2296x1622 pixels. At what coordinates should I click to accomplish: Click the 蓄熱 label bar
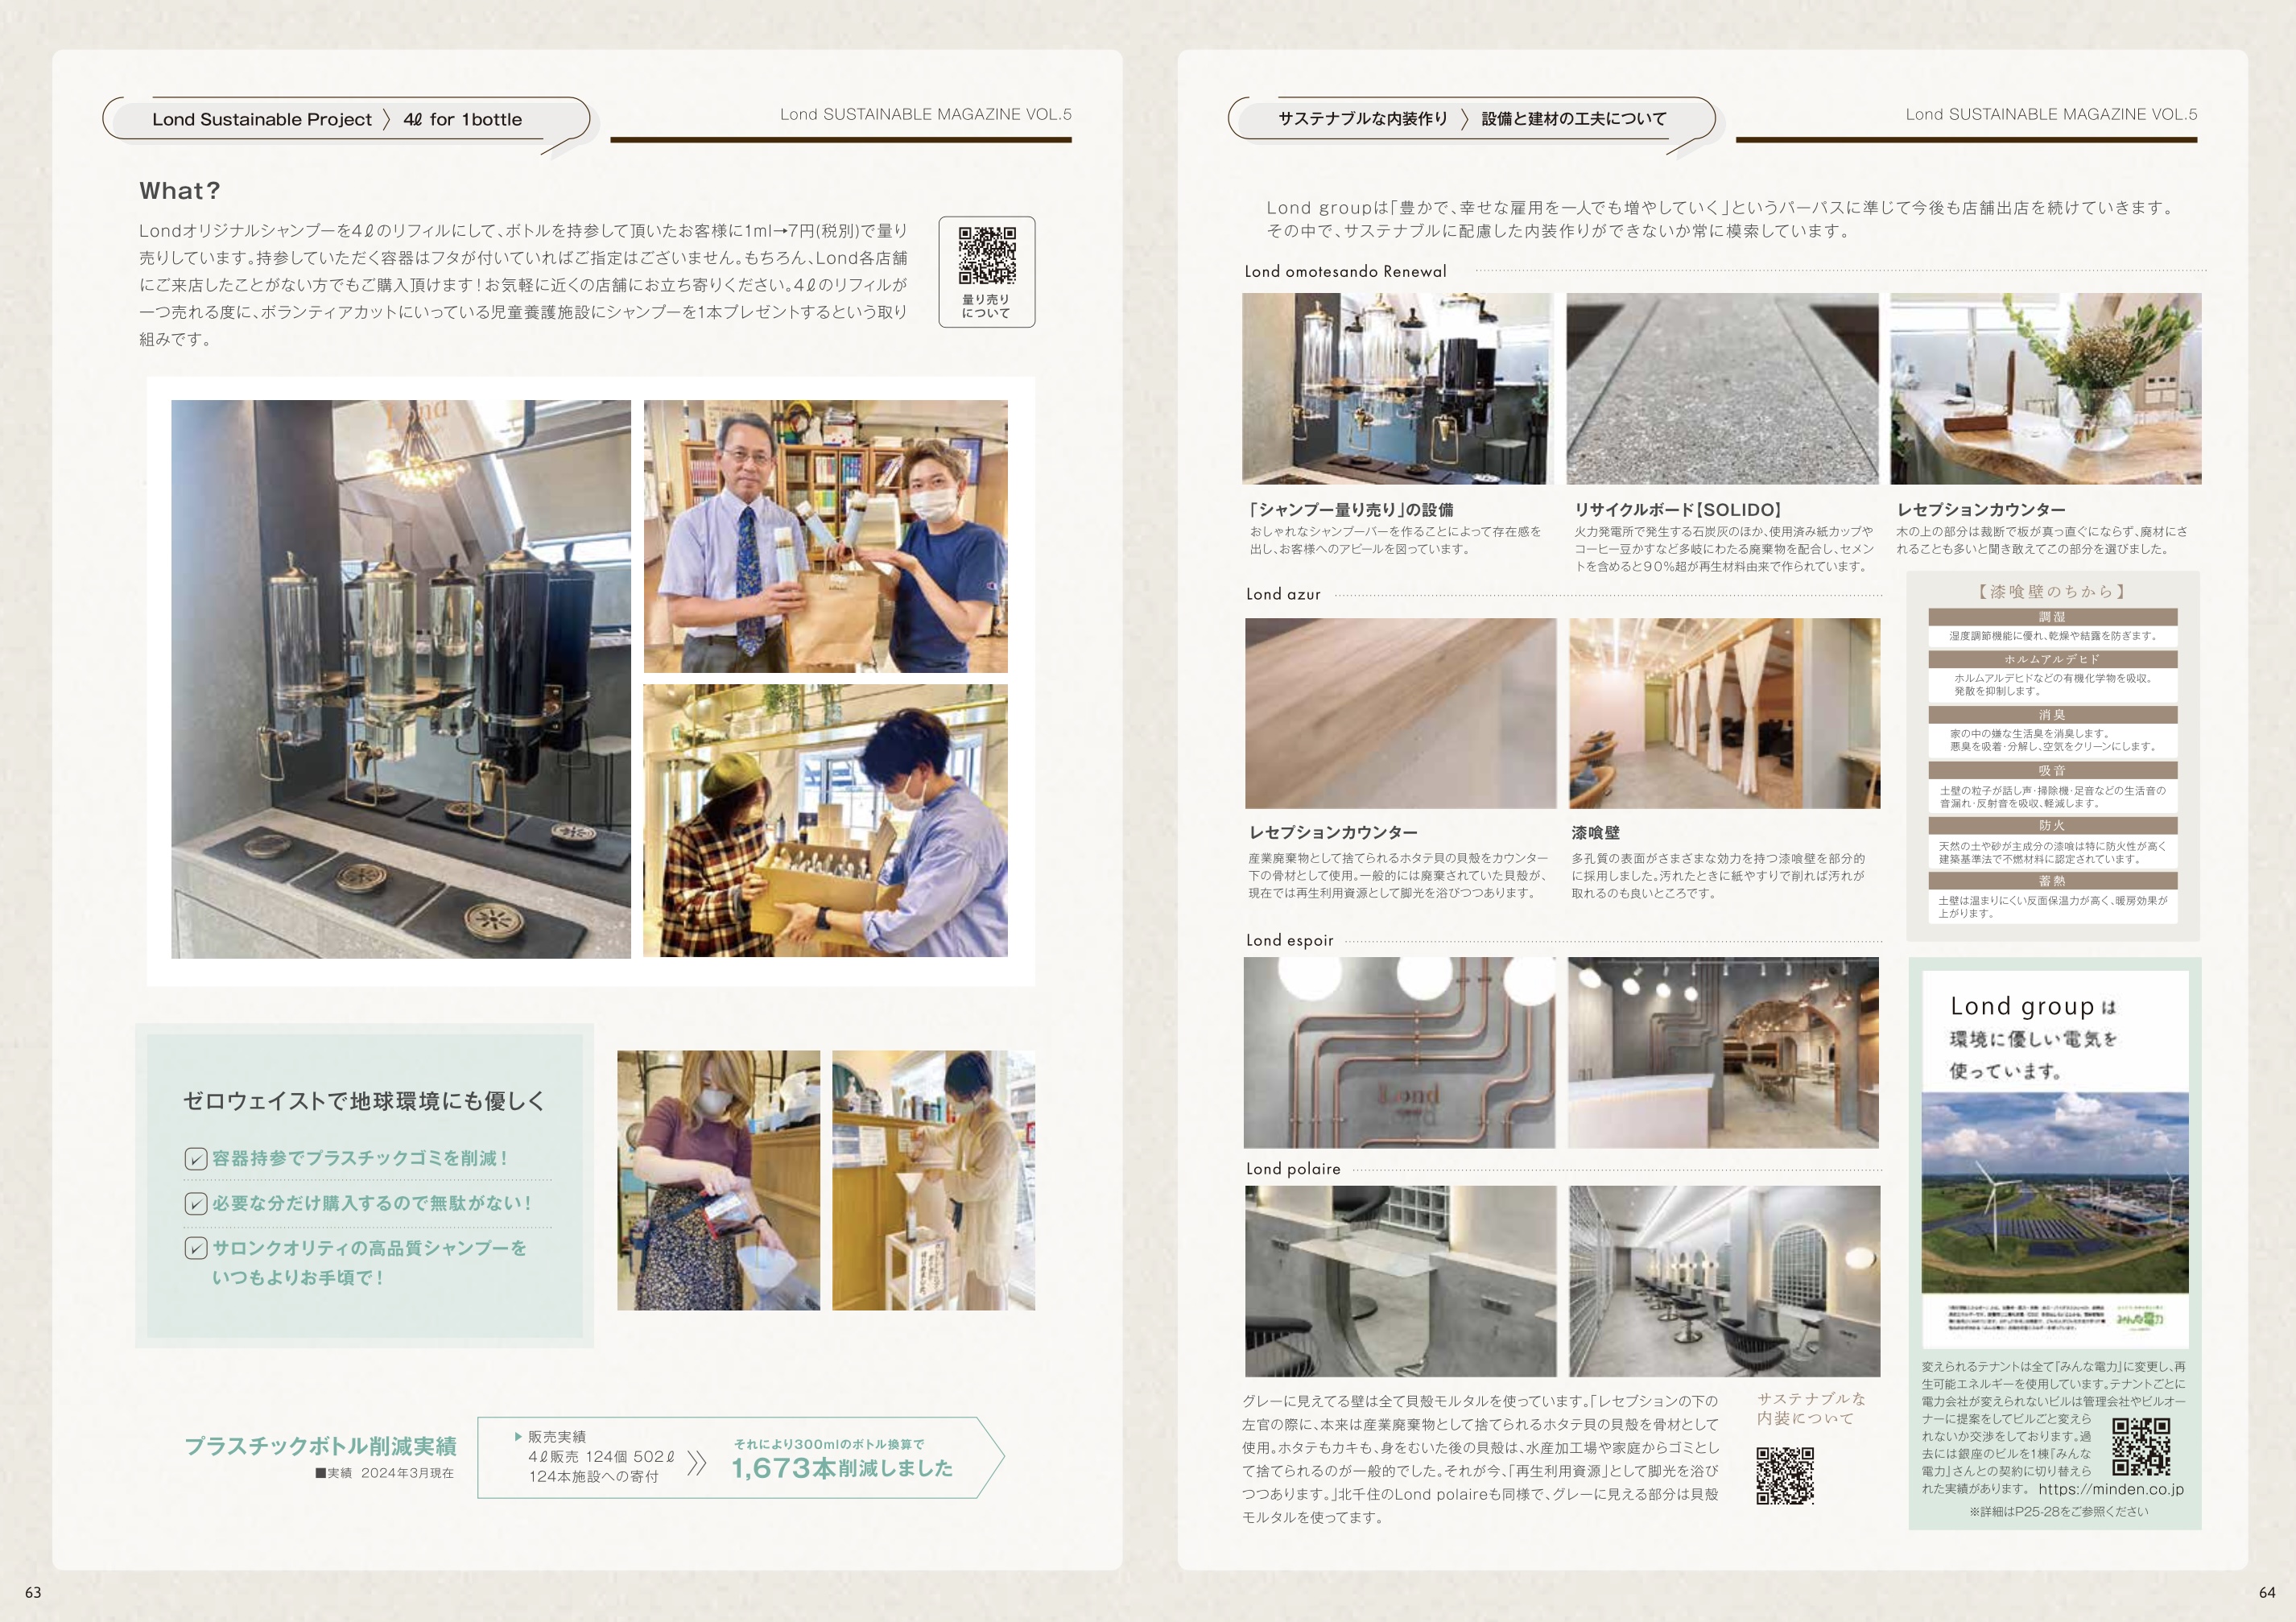[x=2053, y=881]
